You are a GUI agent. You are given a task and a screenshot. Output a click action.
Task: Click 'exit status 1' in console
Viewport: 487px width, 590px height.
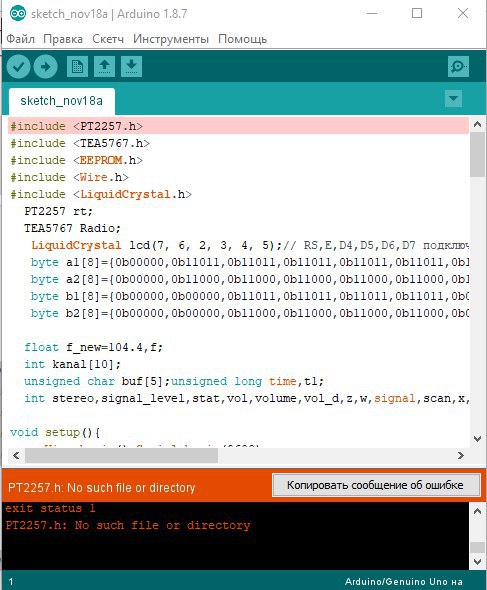click(x=50, y=509)
